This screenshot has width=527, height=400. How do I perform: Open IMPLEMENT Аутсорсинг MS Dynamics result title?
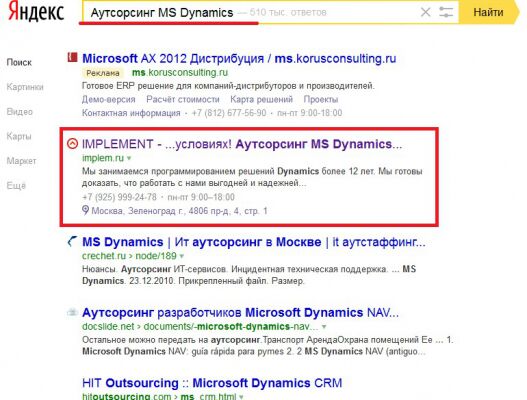point(242,144)
